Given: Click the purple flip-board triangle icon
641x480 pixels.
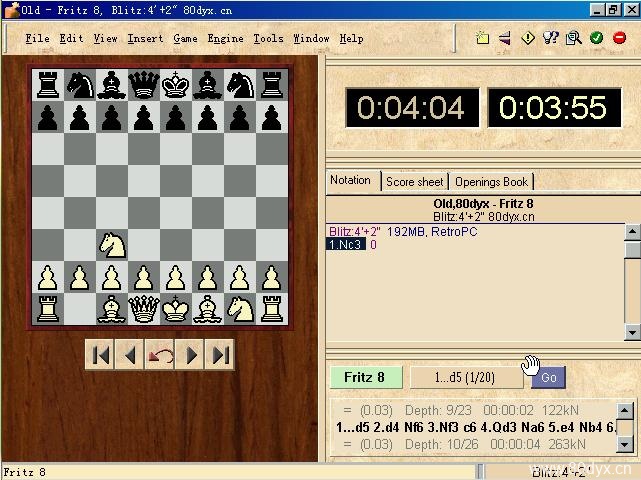Looking at the screenshot, I should click(504, 38).
